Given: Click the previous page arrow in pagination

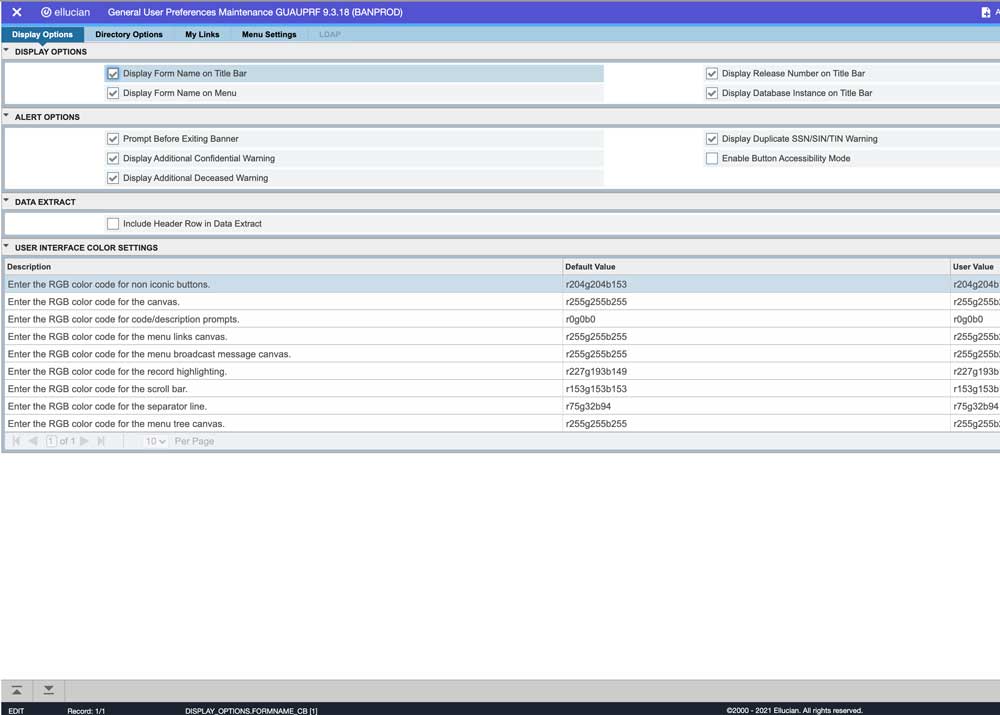Looking at the screenshot, I should (32, 440).
